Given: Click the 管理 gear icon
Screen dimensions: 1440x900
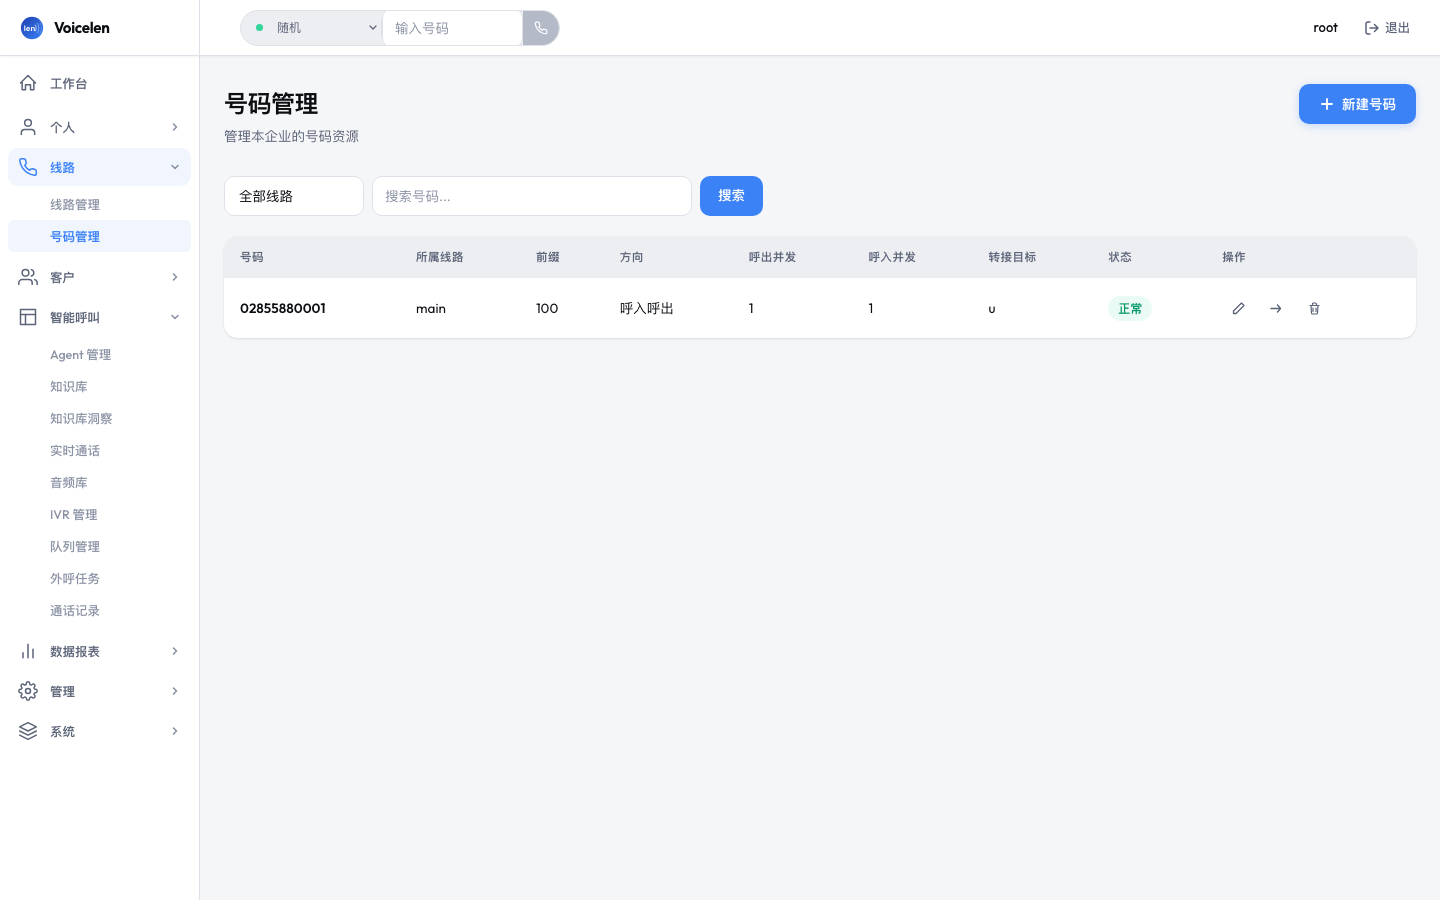Looking at the screenshot, I should (28, 691).
